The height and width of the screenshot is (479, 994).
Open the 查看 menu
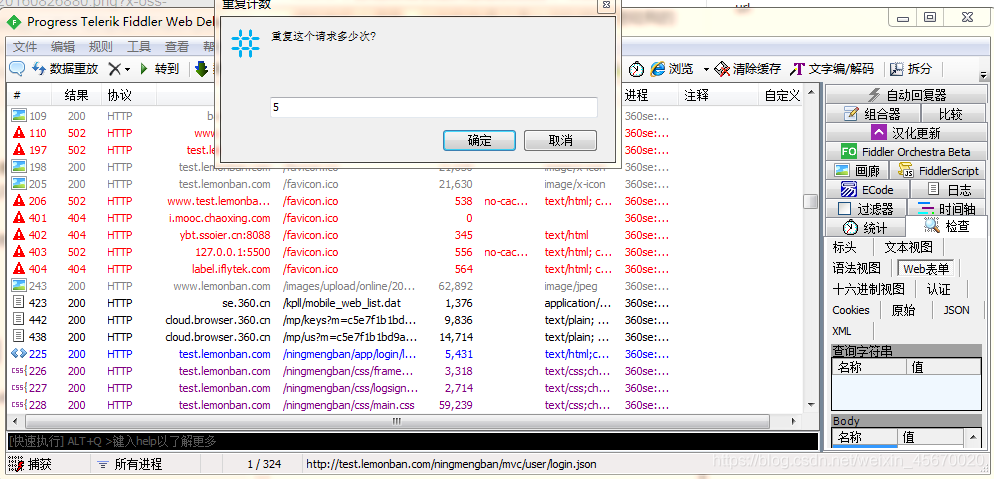(x=177, y=46)
